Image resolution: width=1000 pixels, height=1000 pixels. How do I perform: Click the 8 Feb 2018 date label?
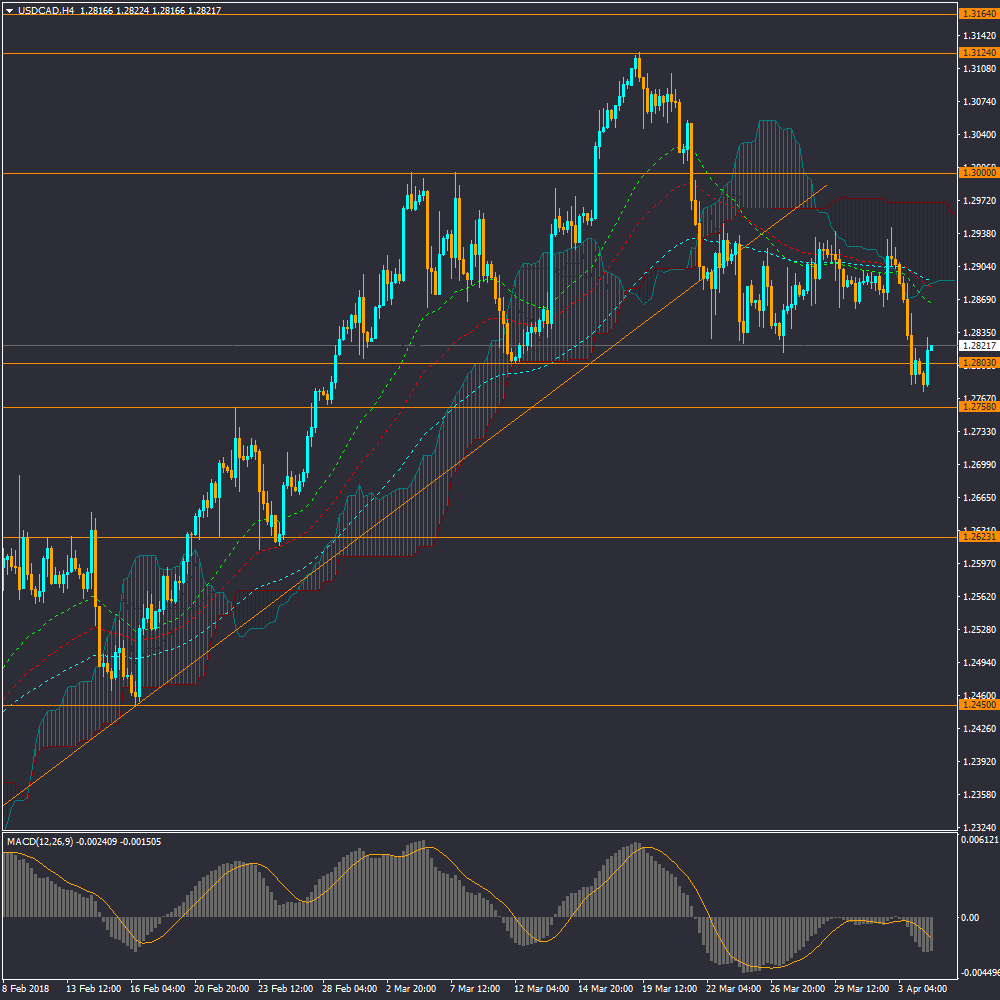point(28,989)
